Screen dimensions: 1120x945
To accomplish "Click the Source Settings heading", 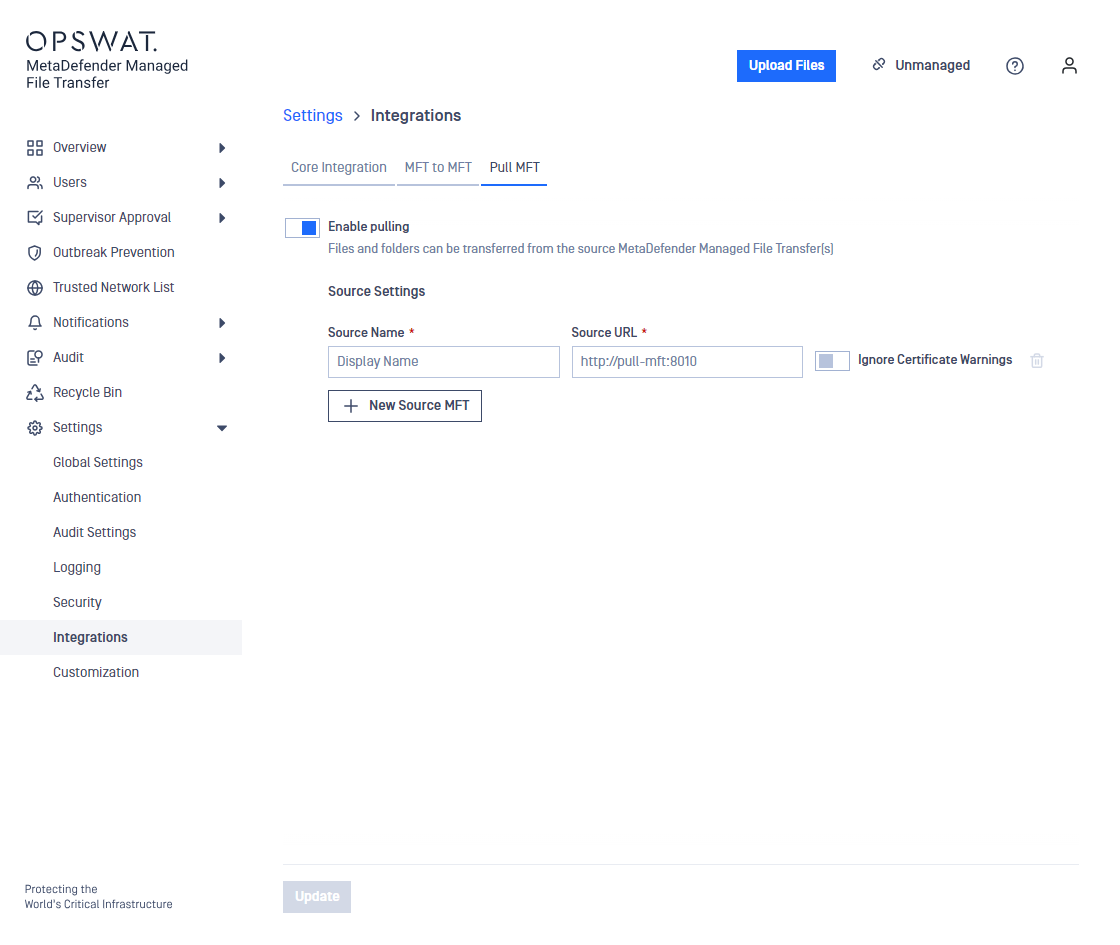I will click(x=376, y=291).
